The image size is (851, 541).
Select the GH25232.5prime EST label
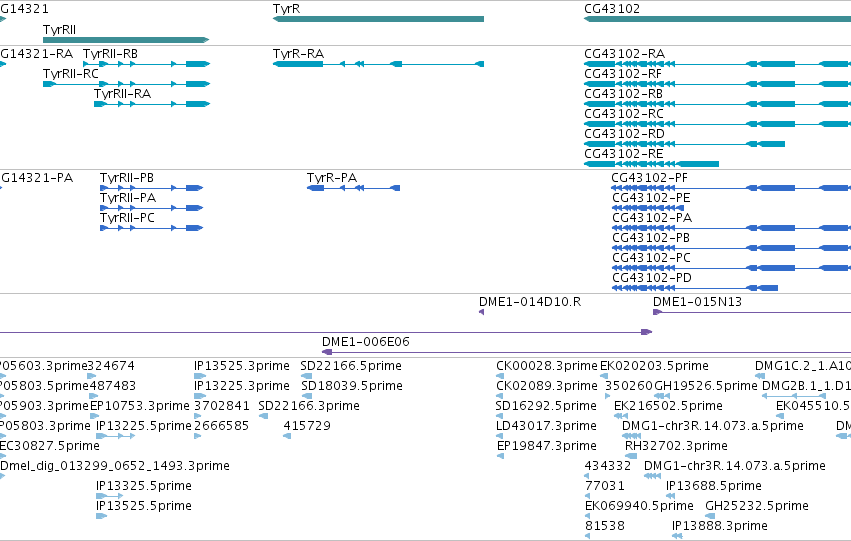757,506
